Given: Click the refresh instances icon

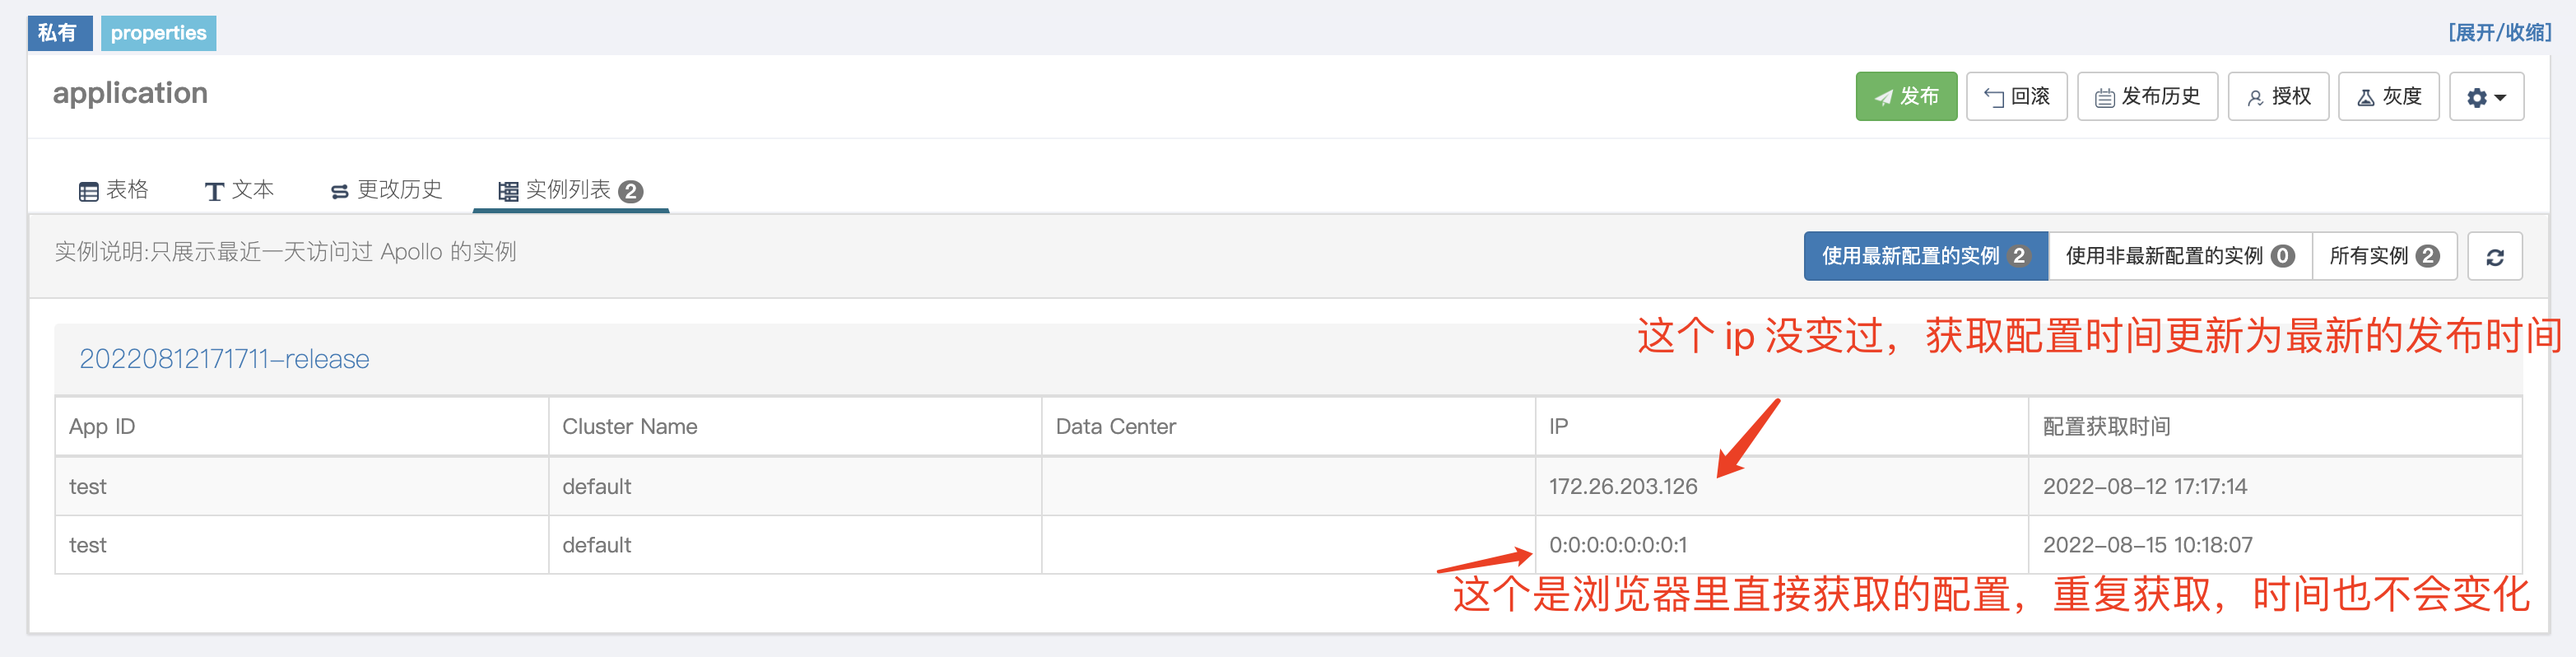Looking at the screenshot, I should pos(2495,256).
